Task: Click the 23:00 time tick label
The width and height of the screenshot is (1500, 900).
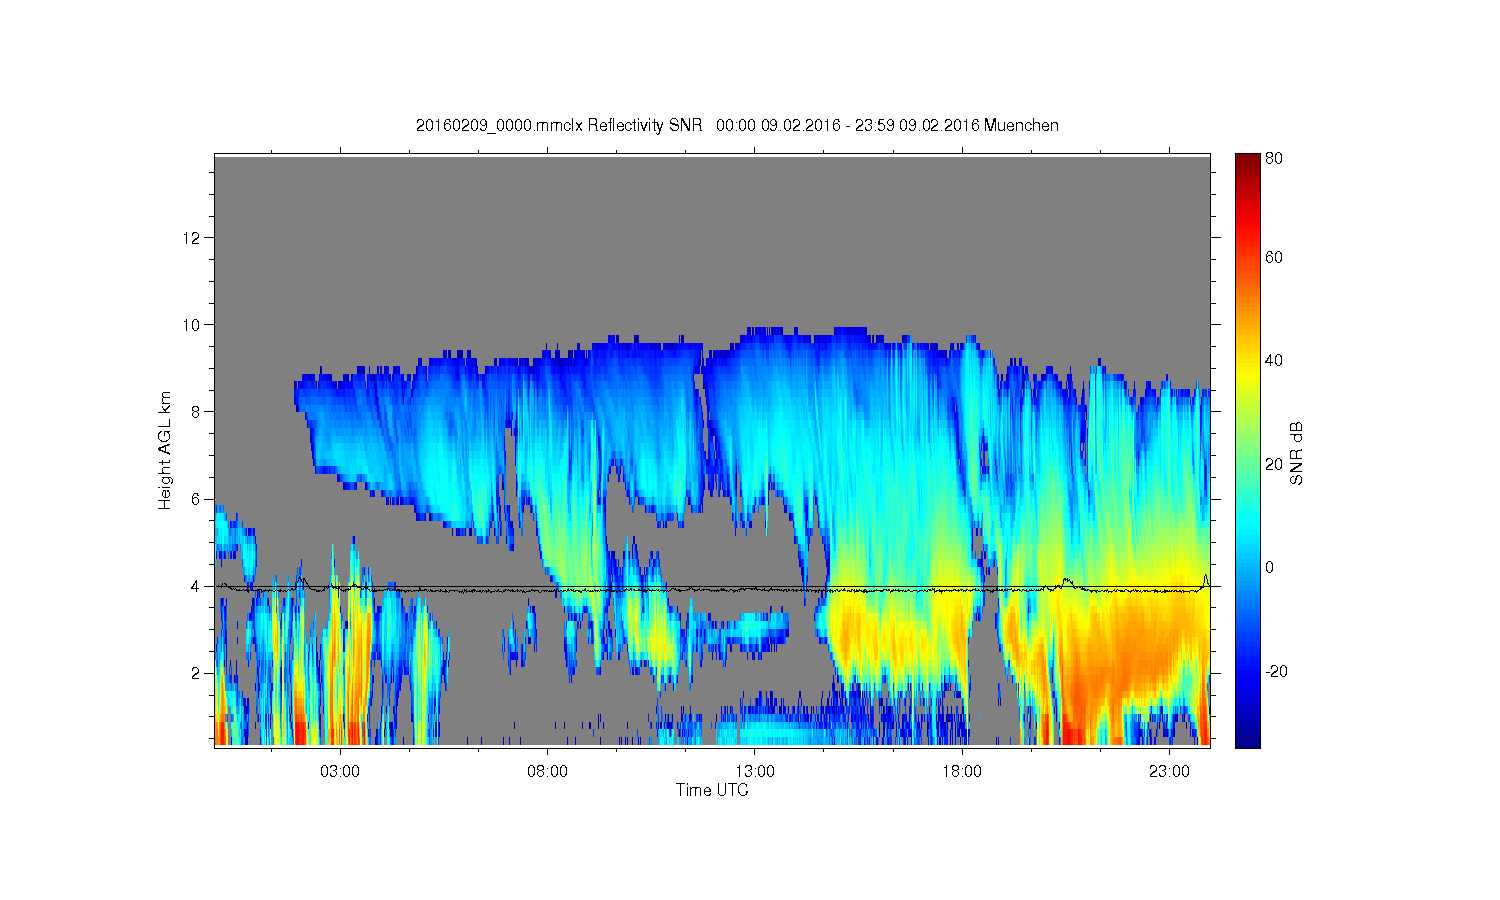Action: tap(1169, 772)
